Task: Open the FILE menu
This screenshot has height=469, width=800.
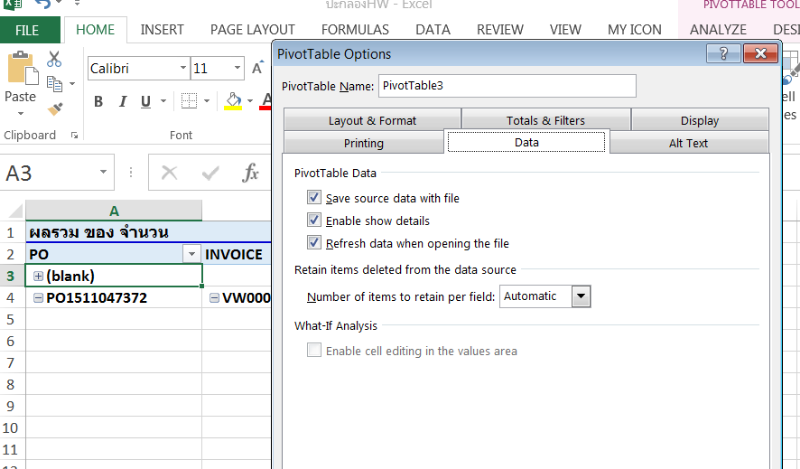Action: (x=27, y=30)
